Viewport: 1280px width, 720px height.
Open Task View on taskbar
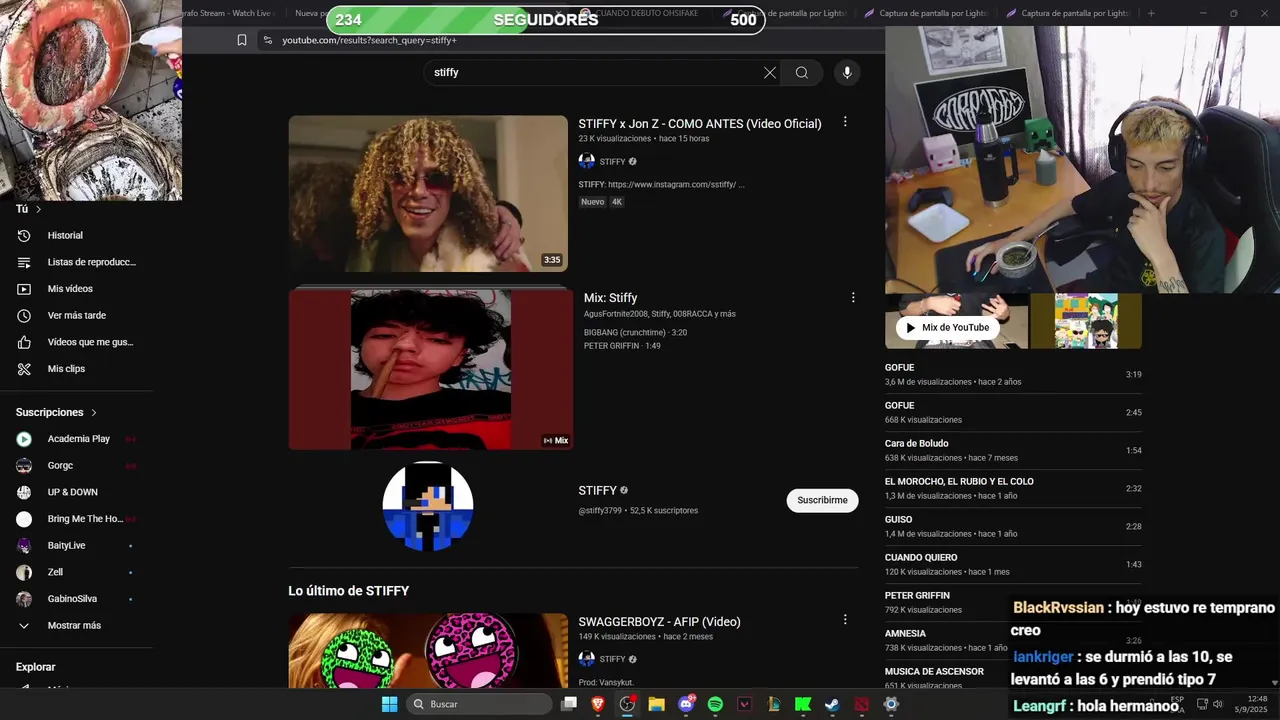[x=569, y=704]
